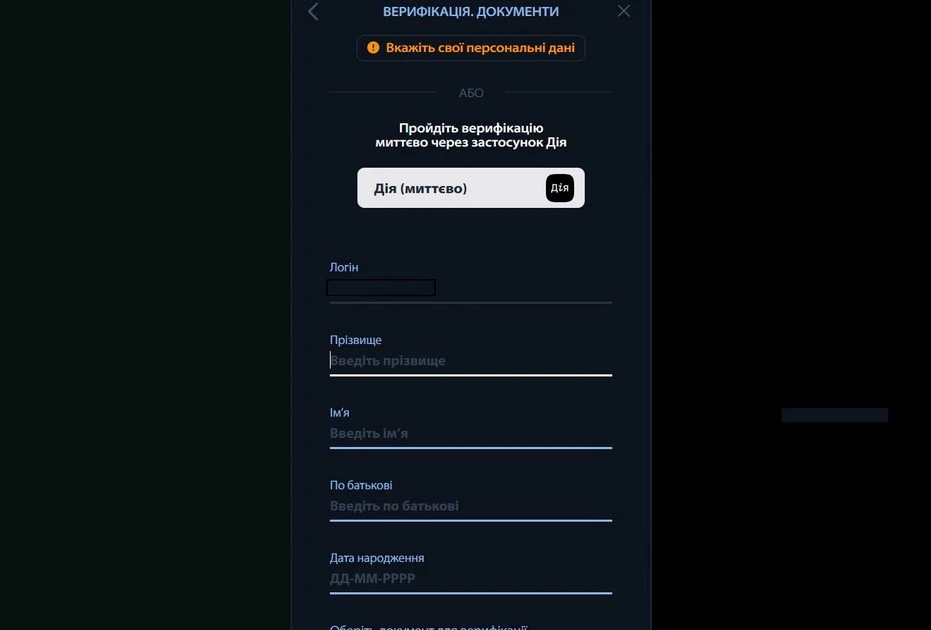Click the Логін field value
931x630 pixels.
click(x=381, y=288)
